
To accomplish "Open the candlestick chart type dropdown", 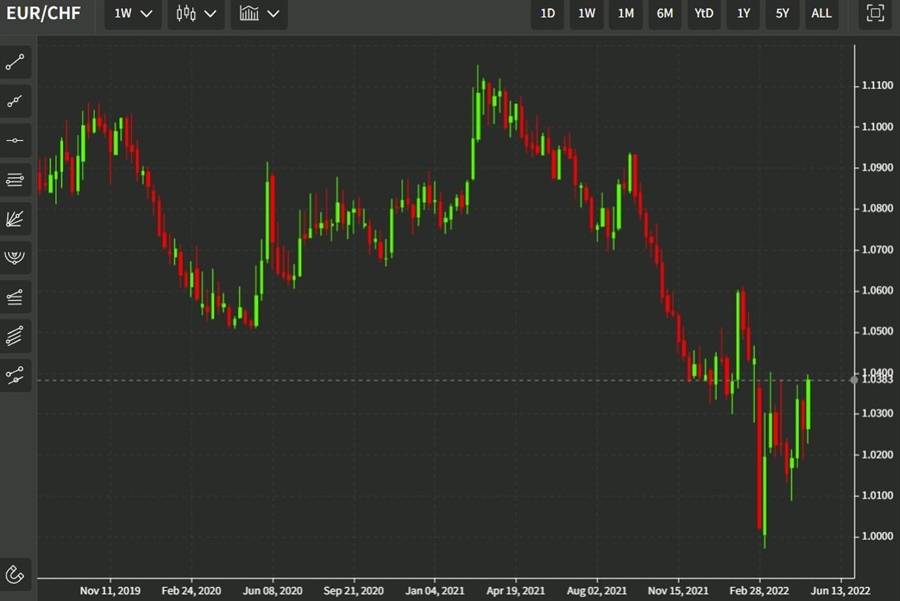I will tap(196, 13).
